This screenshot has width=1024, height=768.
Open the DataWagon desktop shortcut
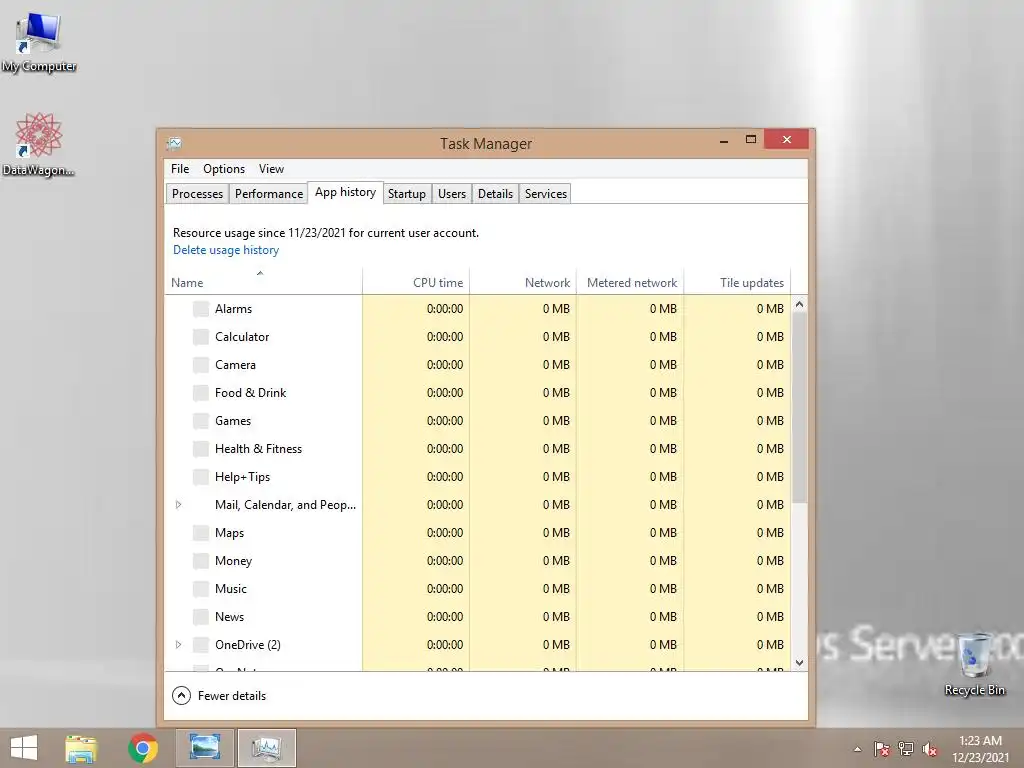[38, 144]
